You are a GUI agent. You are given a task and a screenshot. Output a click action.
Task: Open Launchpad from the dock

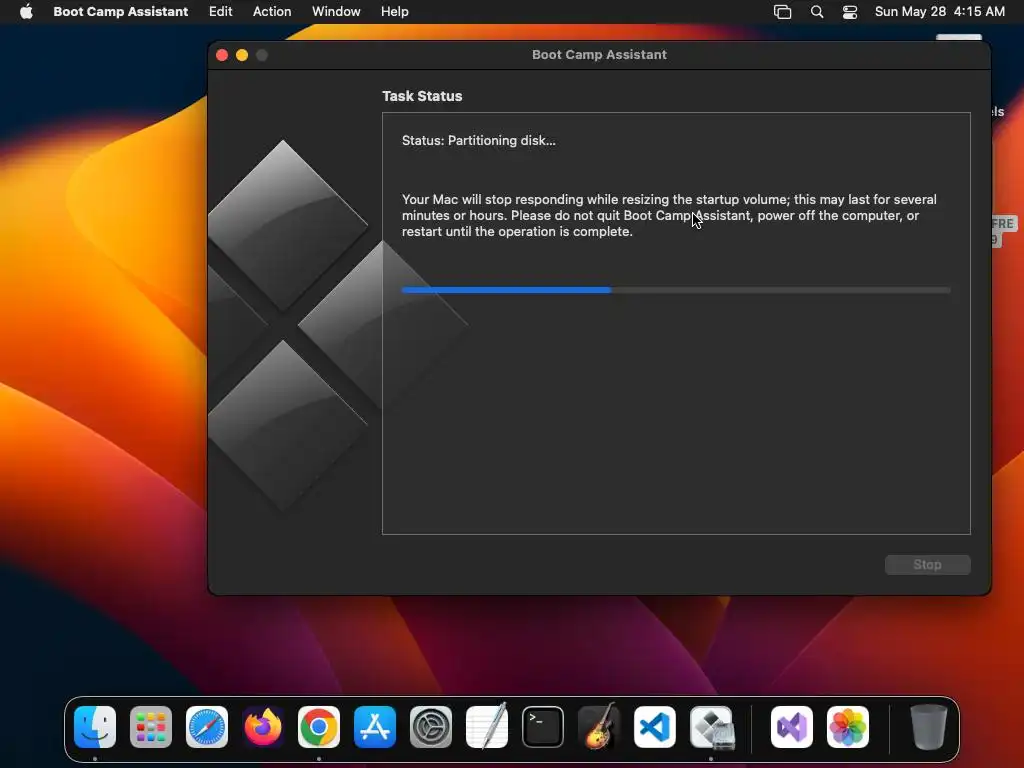coord(151,727)
